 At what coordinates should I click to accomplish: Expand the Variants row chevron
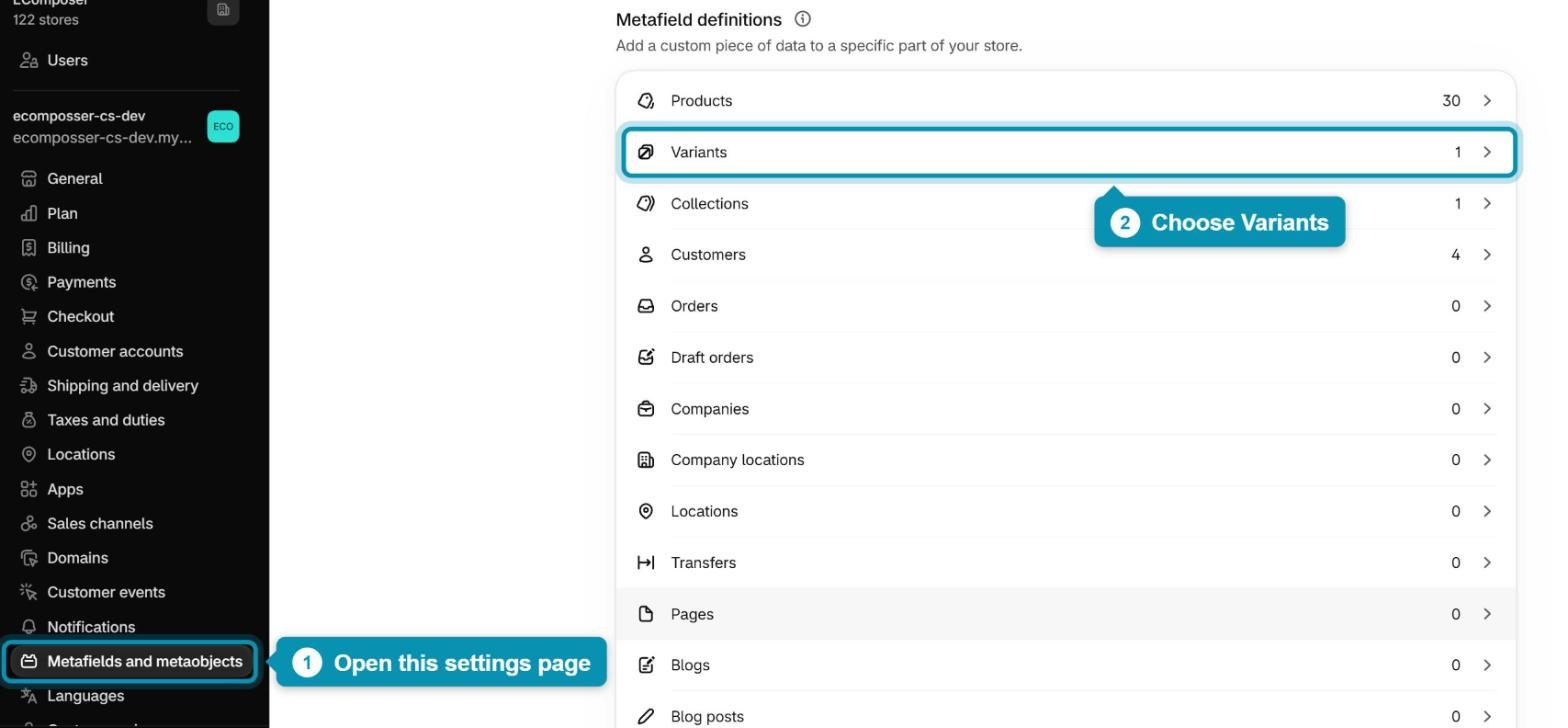click(x=1487, y=152)
